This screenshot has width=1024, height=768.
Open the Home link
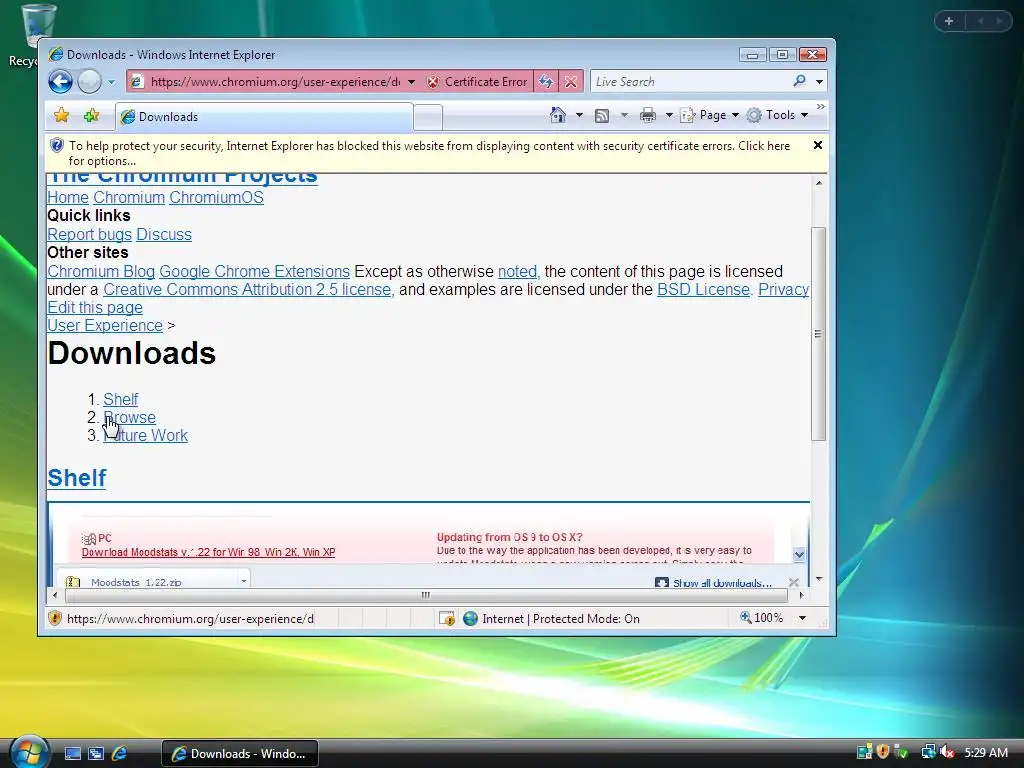pos(68,197)
